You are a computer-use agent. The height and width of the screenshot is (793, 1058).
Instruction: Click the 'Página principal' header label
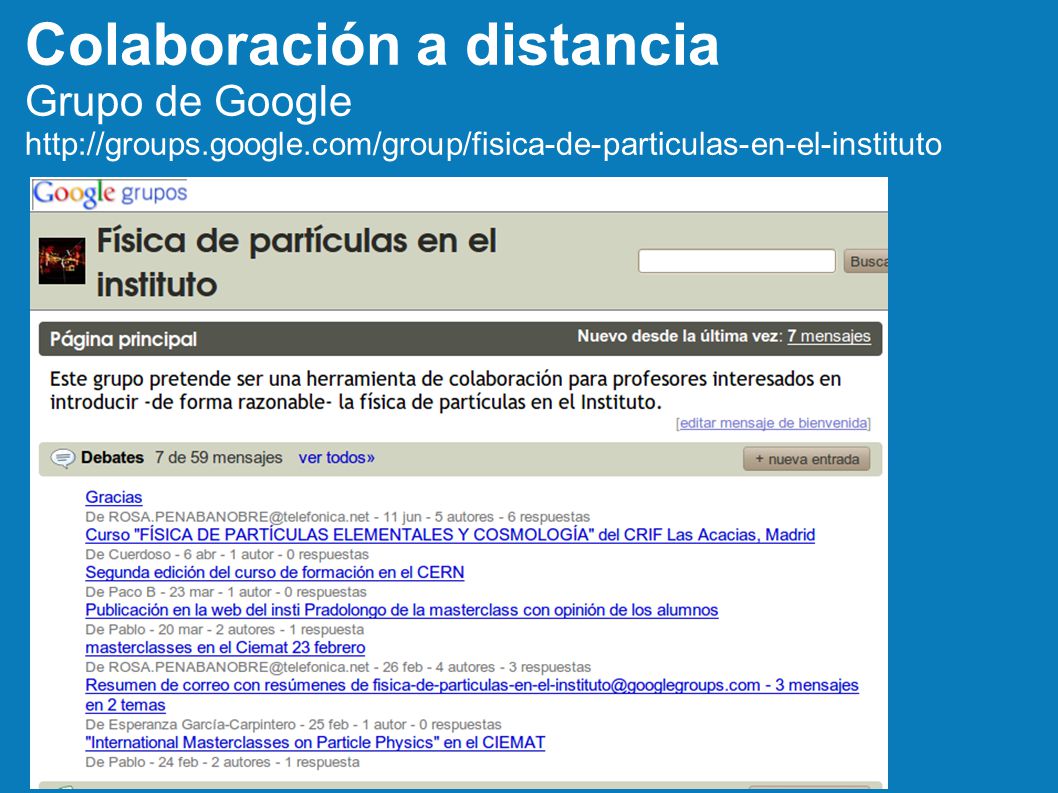pos(123,339)
